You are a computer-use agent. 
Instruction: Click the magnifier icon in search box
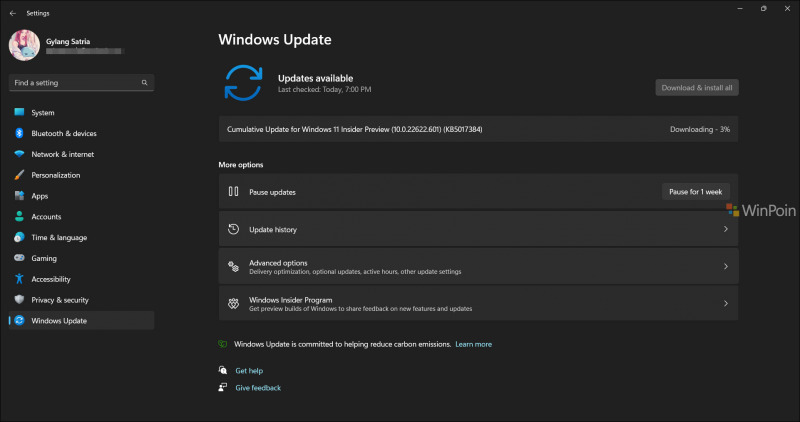pyautogui.click(x=144, y=83)
